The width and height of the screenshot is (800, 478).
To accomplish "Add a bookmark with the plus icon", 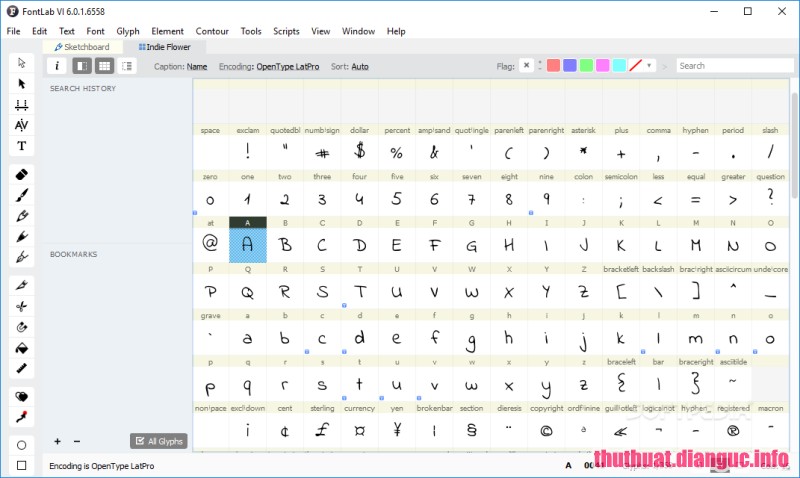I will coord(57,441).
